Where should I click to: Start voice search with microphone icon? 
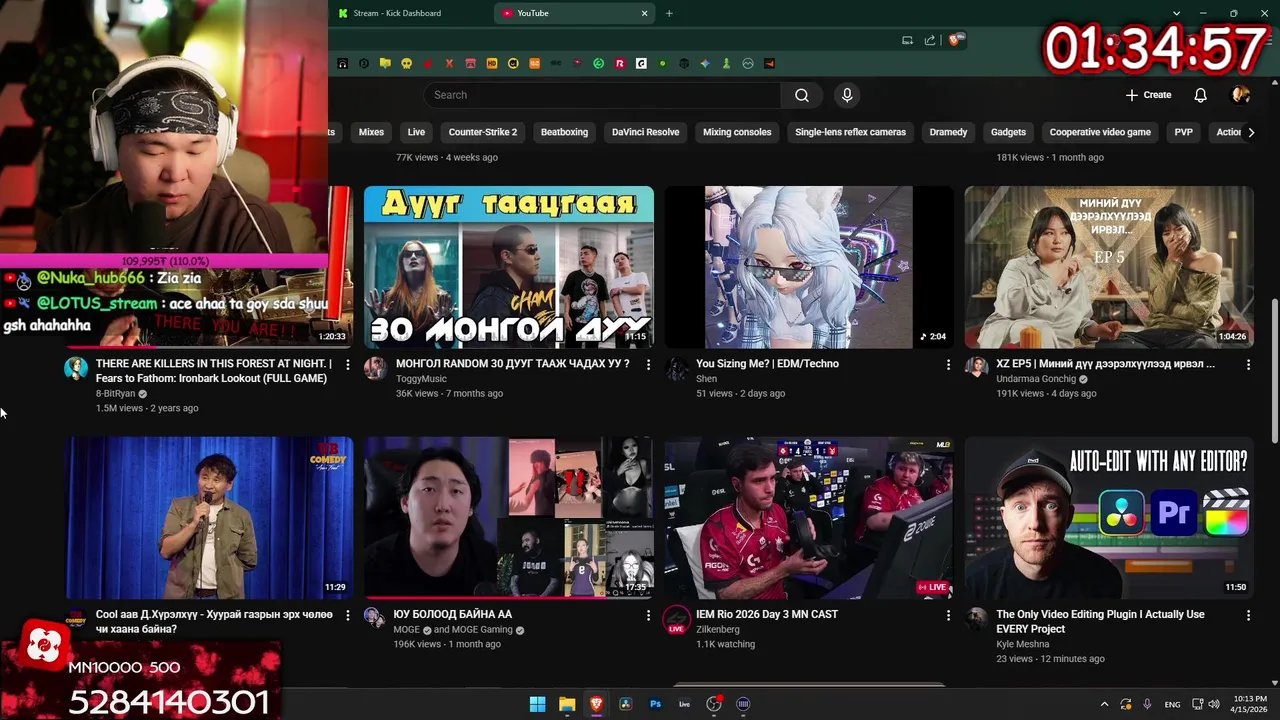point(847,95)
